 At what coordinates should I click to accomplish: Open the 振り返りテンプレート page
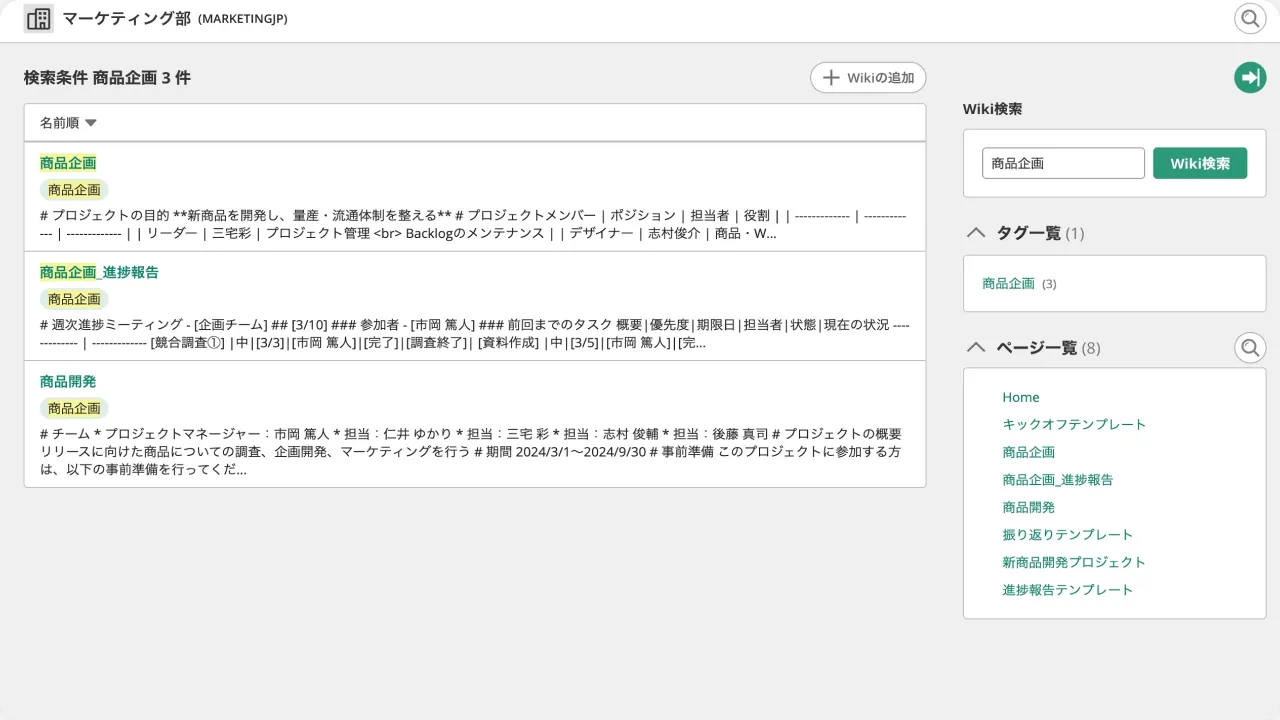[1067, 534]
